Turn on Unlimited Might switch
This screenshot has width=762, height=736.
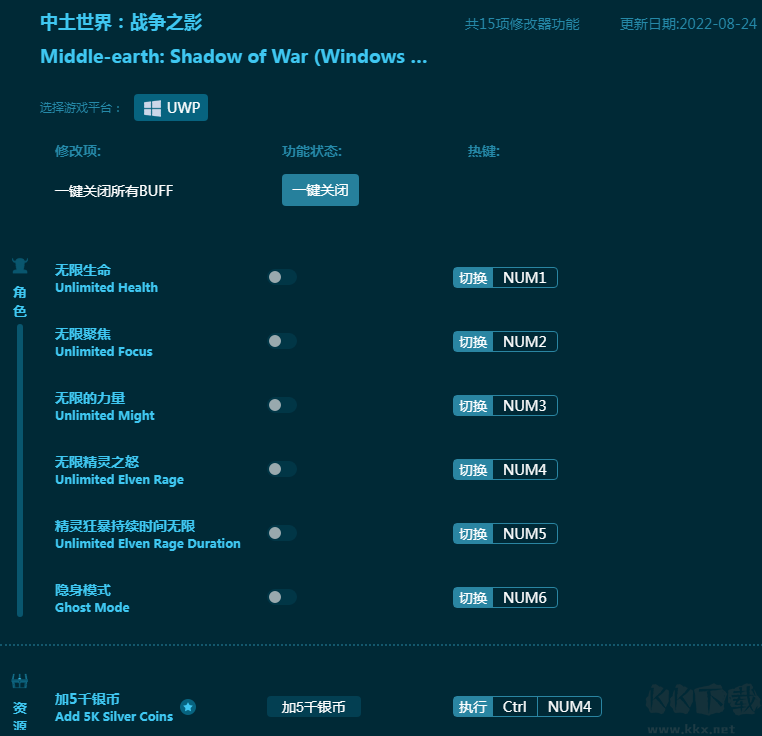[281, 405]
